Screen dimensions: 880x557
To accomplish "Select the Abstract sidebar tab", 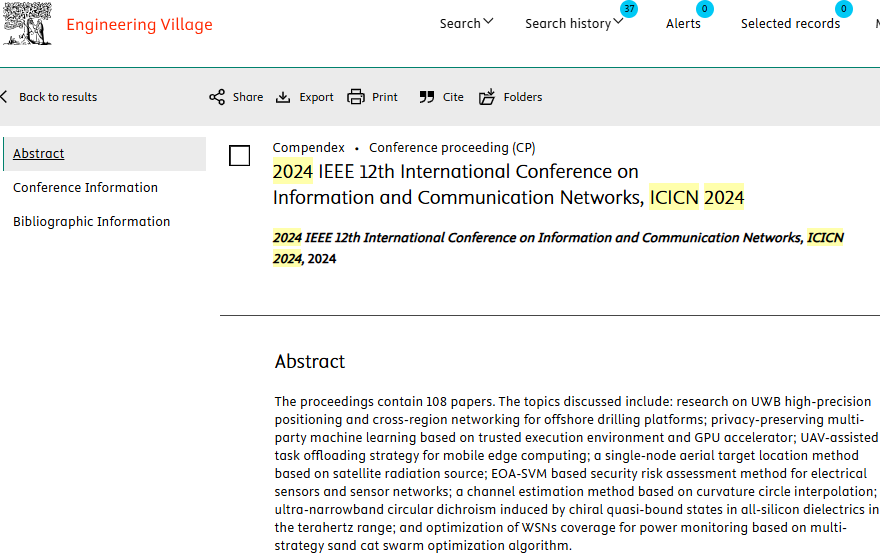I will [x=39, y=154].
